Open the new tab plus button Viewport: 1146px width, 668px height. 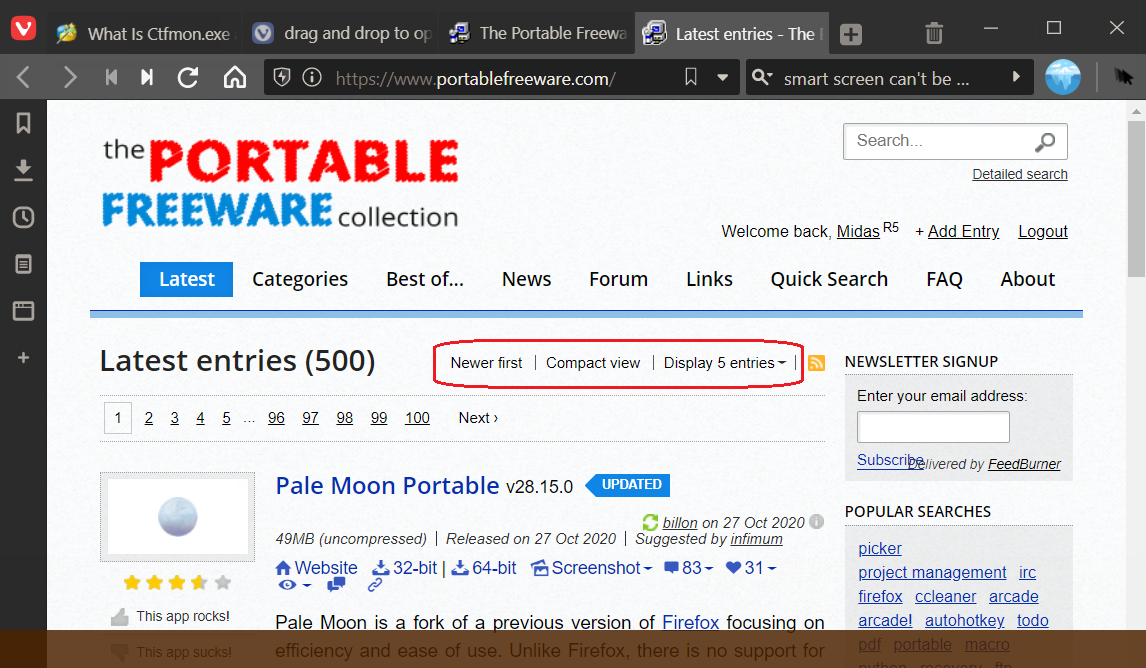pyautogui.click(x=851, y=34)
